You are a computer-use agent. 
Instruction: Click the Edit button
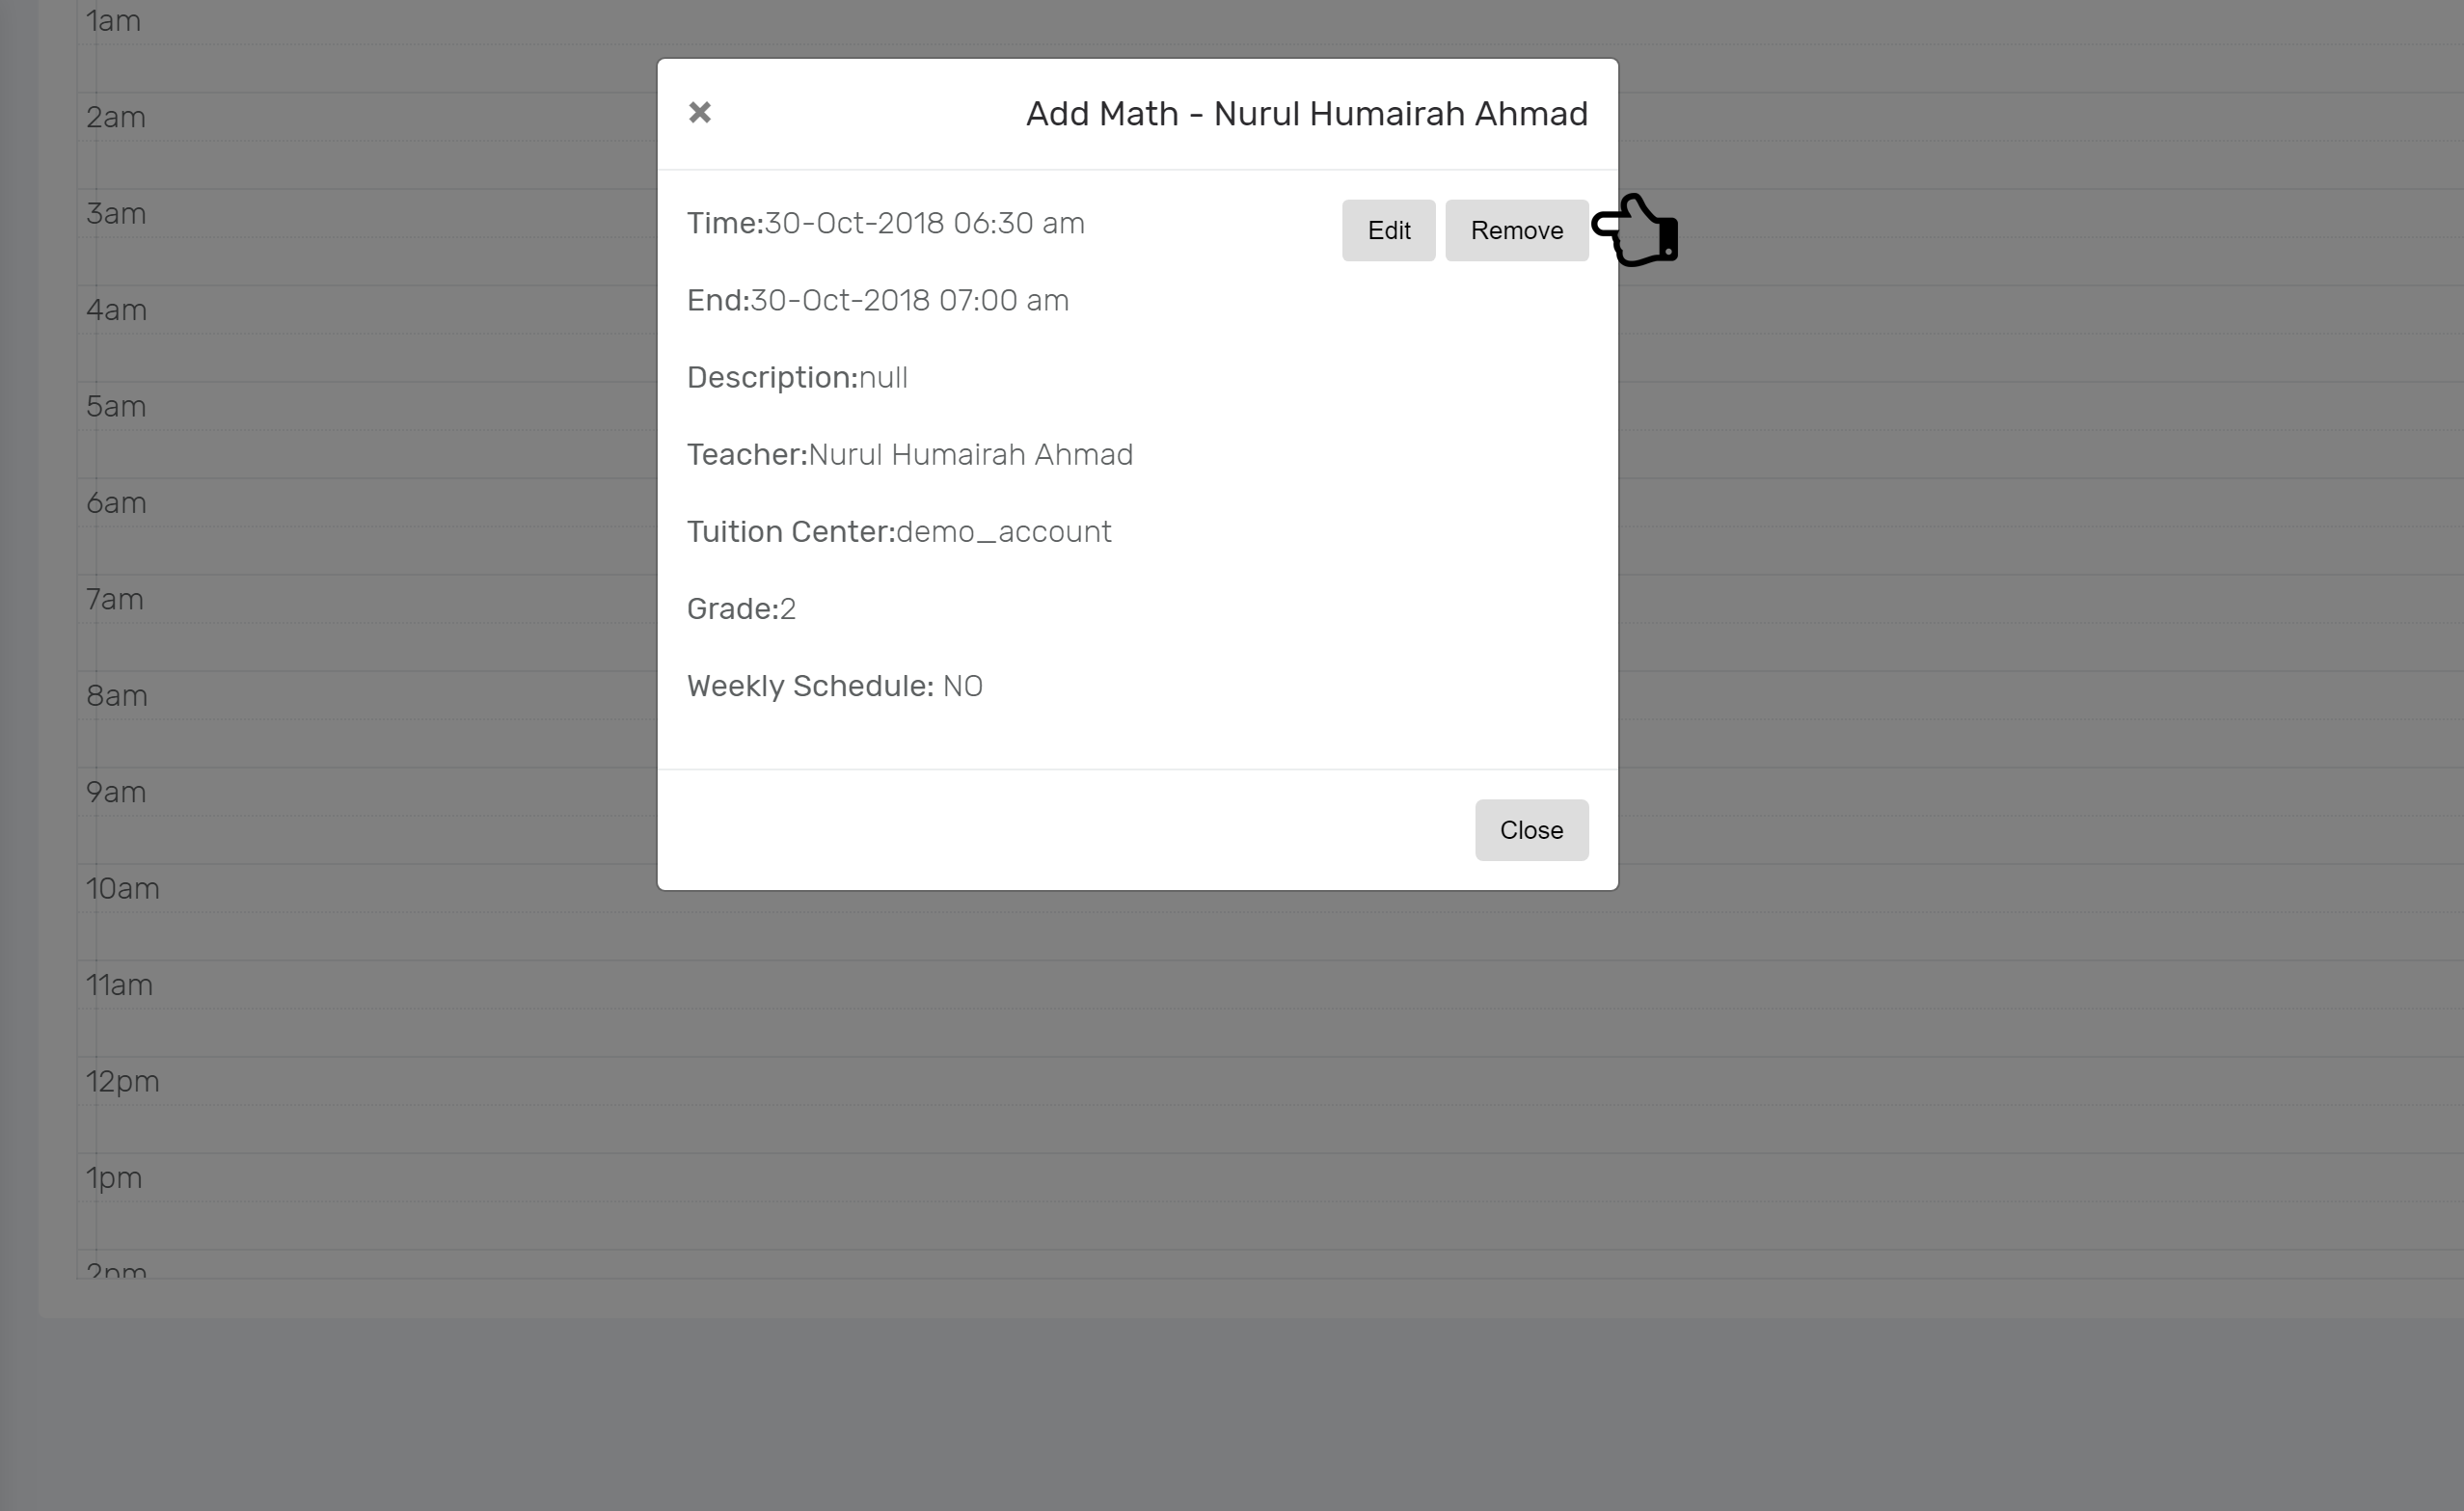pyautogui.click(x=1388, y=230)
